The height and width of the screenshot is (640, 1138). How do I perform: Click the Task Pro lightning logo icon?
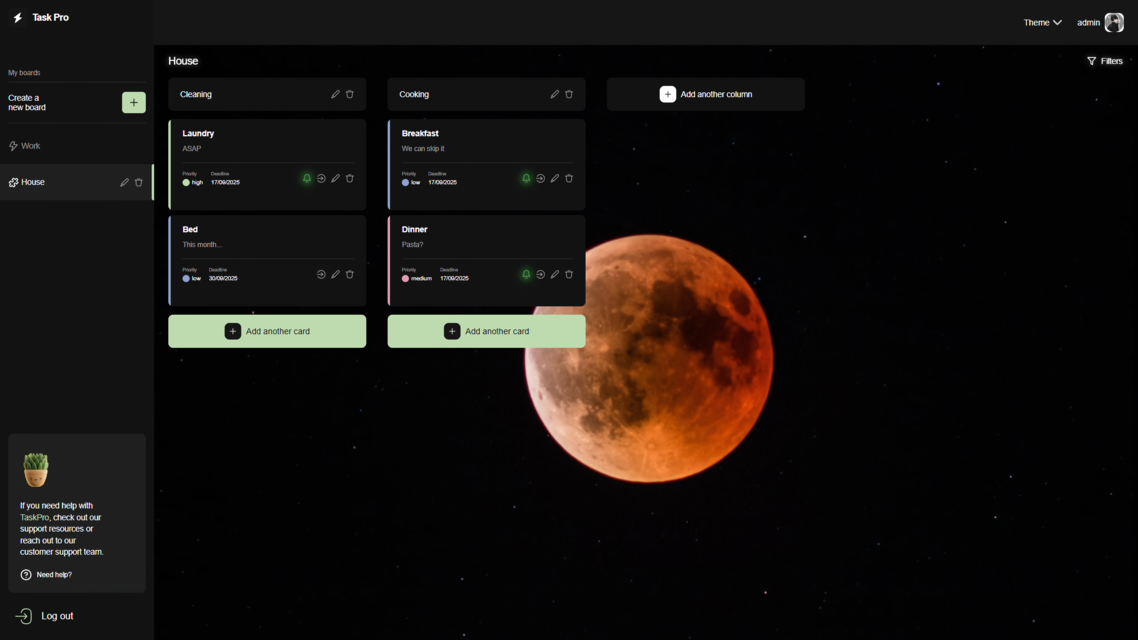[x=17, y=17]
